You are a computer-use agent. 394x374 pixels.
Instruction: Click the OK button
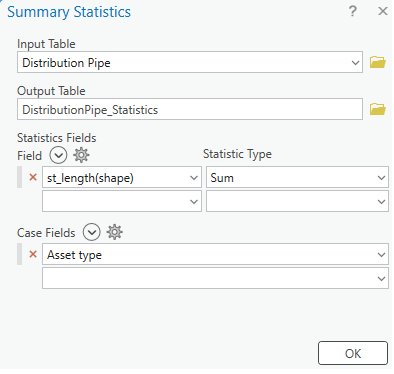tap(353, 353)
